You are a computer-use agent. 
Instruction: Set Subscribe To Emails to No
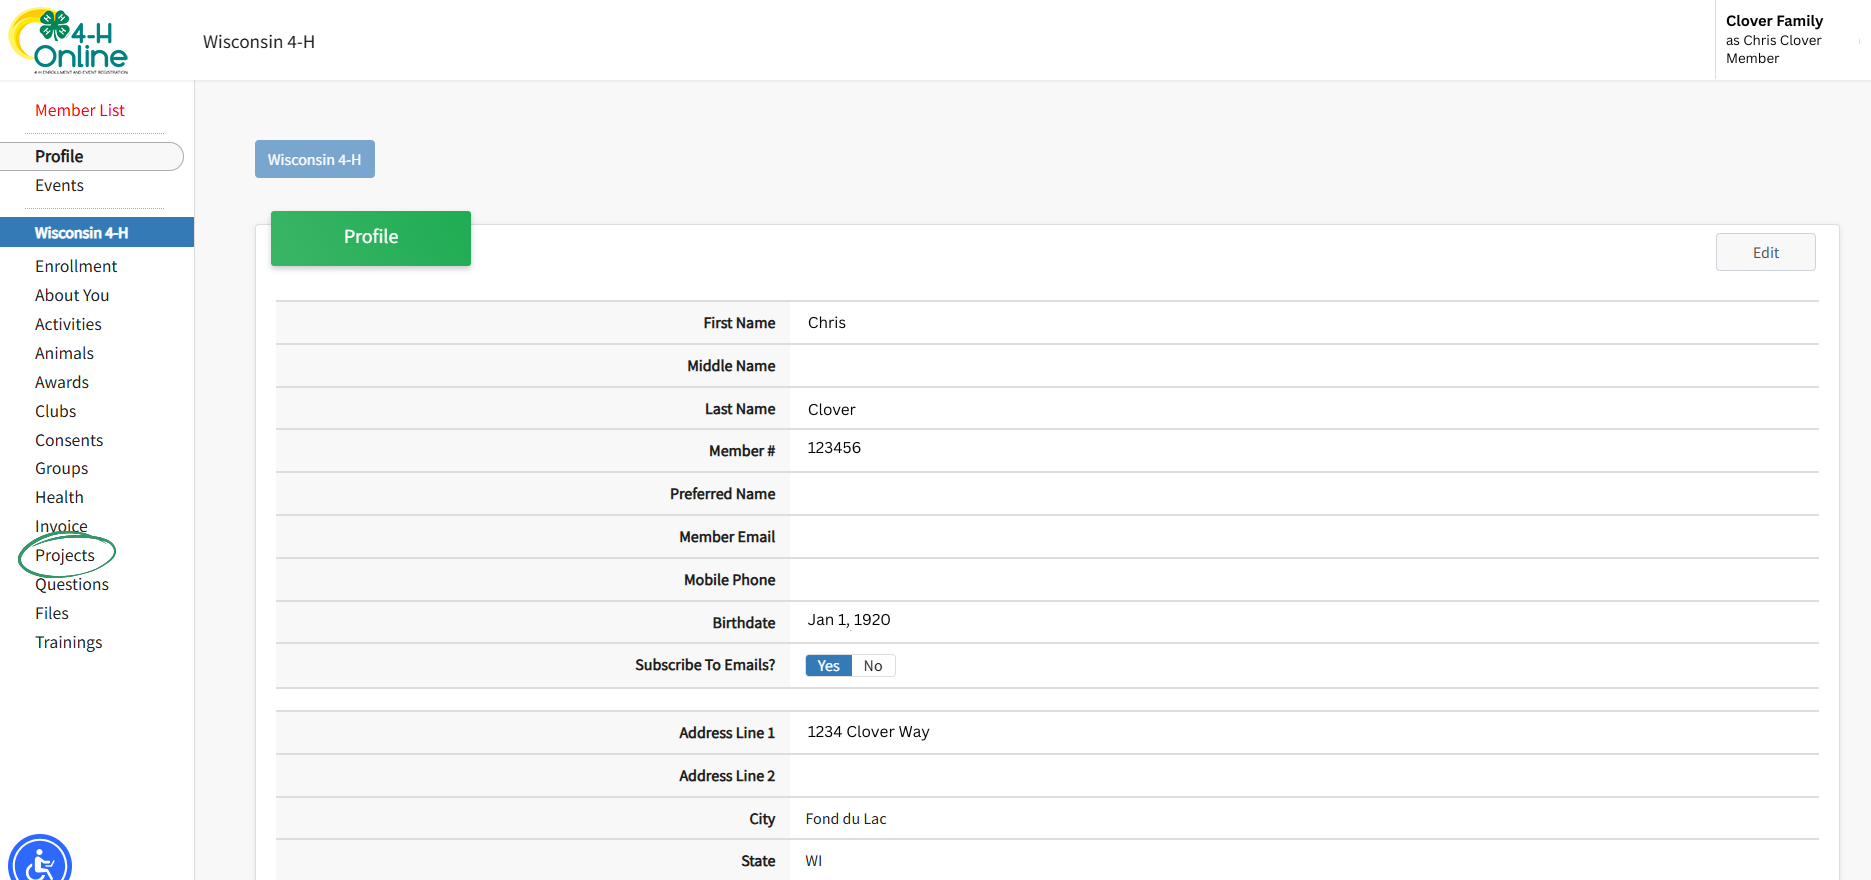pyautogui.click(x=873, y=666)
